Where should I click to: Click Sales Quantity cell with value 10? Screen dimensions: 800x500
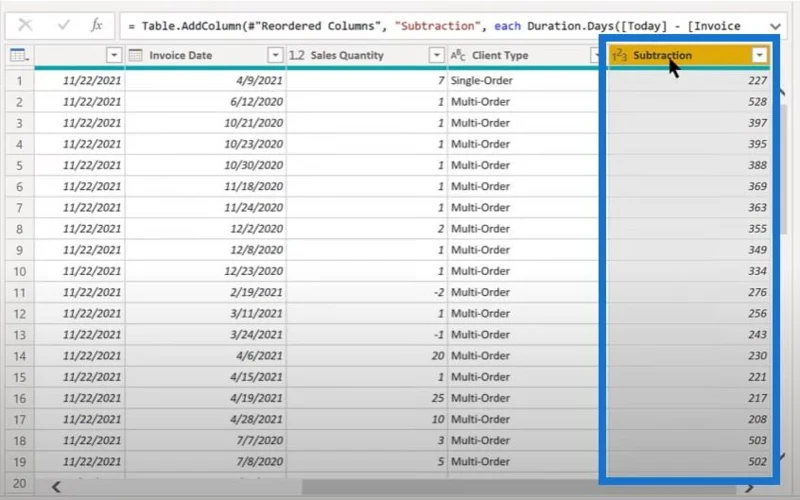pos(367,419)
